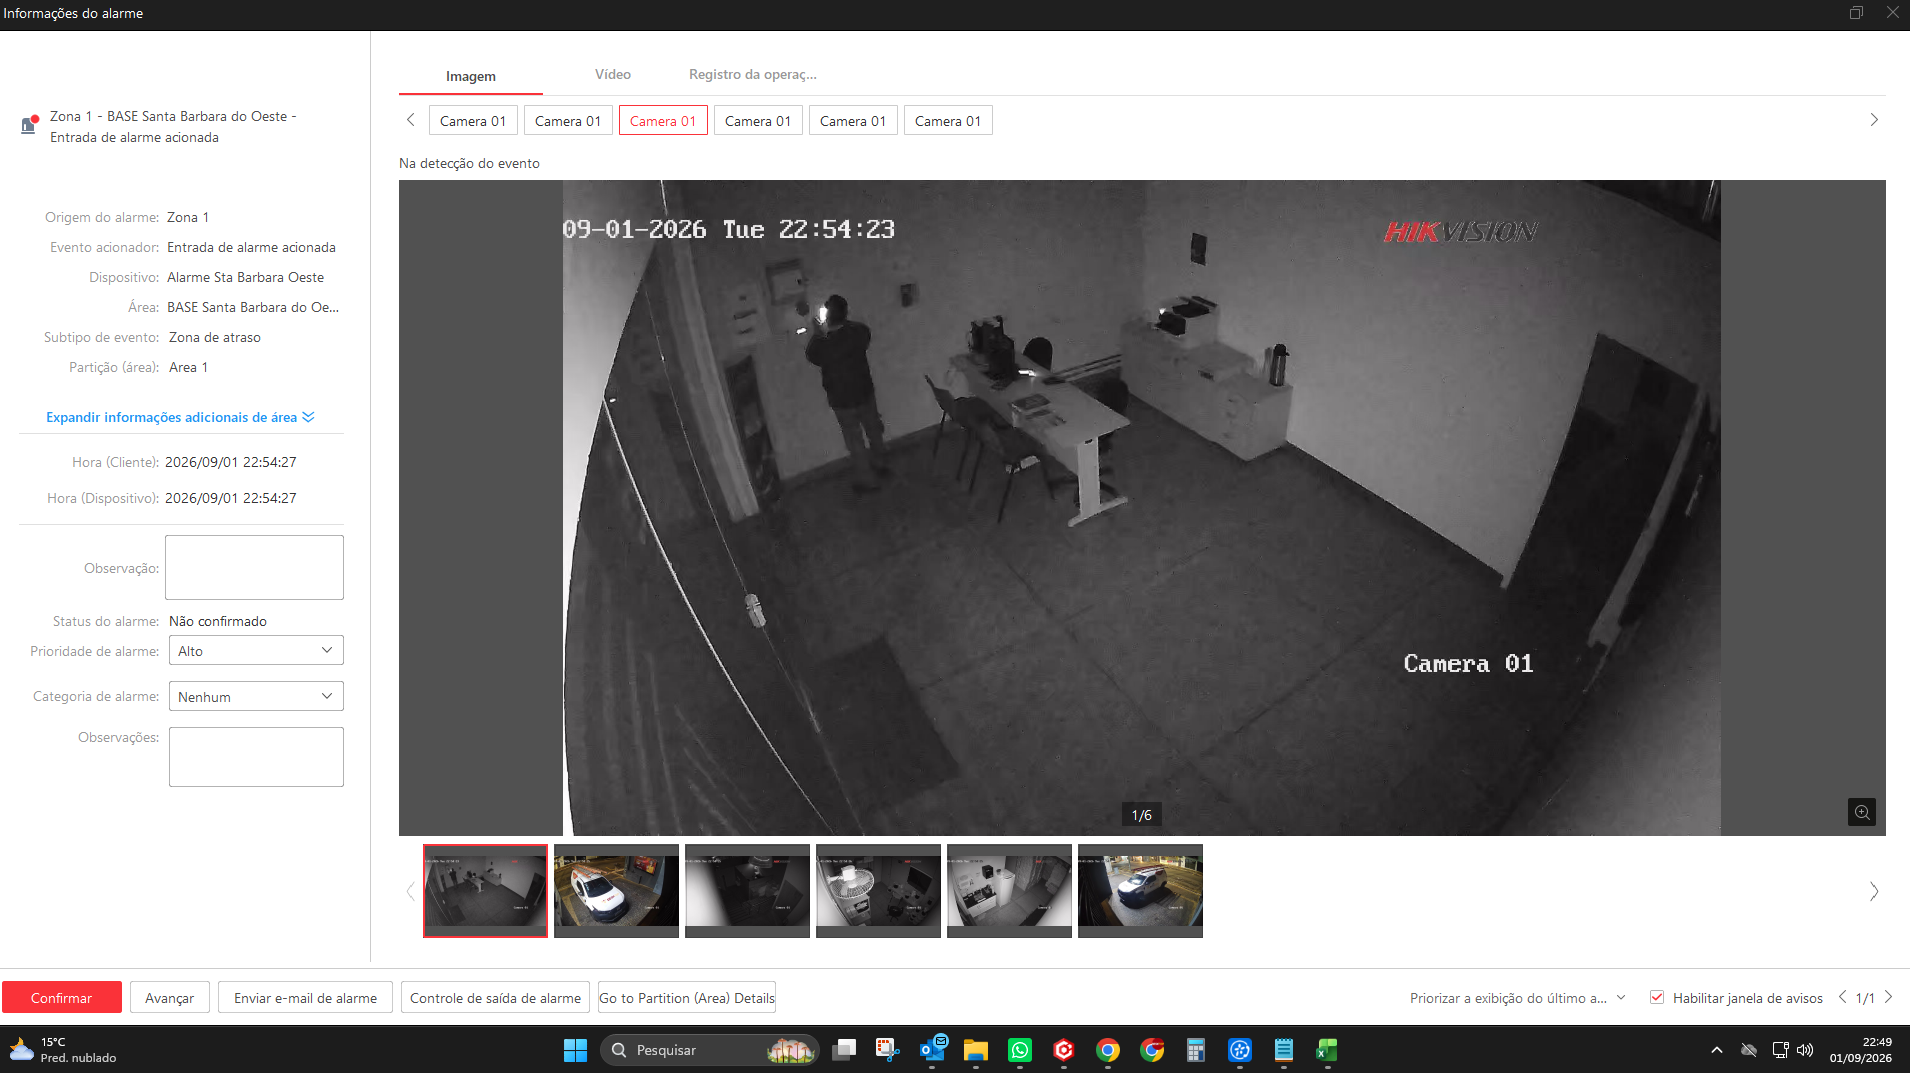The width and height of the screenshot is (1910, 1073).
Task: Open File Explorer on the taskbar
Action: [x=976, y=1050]
